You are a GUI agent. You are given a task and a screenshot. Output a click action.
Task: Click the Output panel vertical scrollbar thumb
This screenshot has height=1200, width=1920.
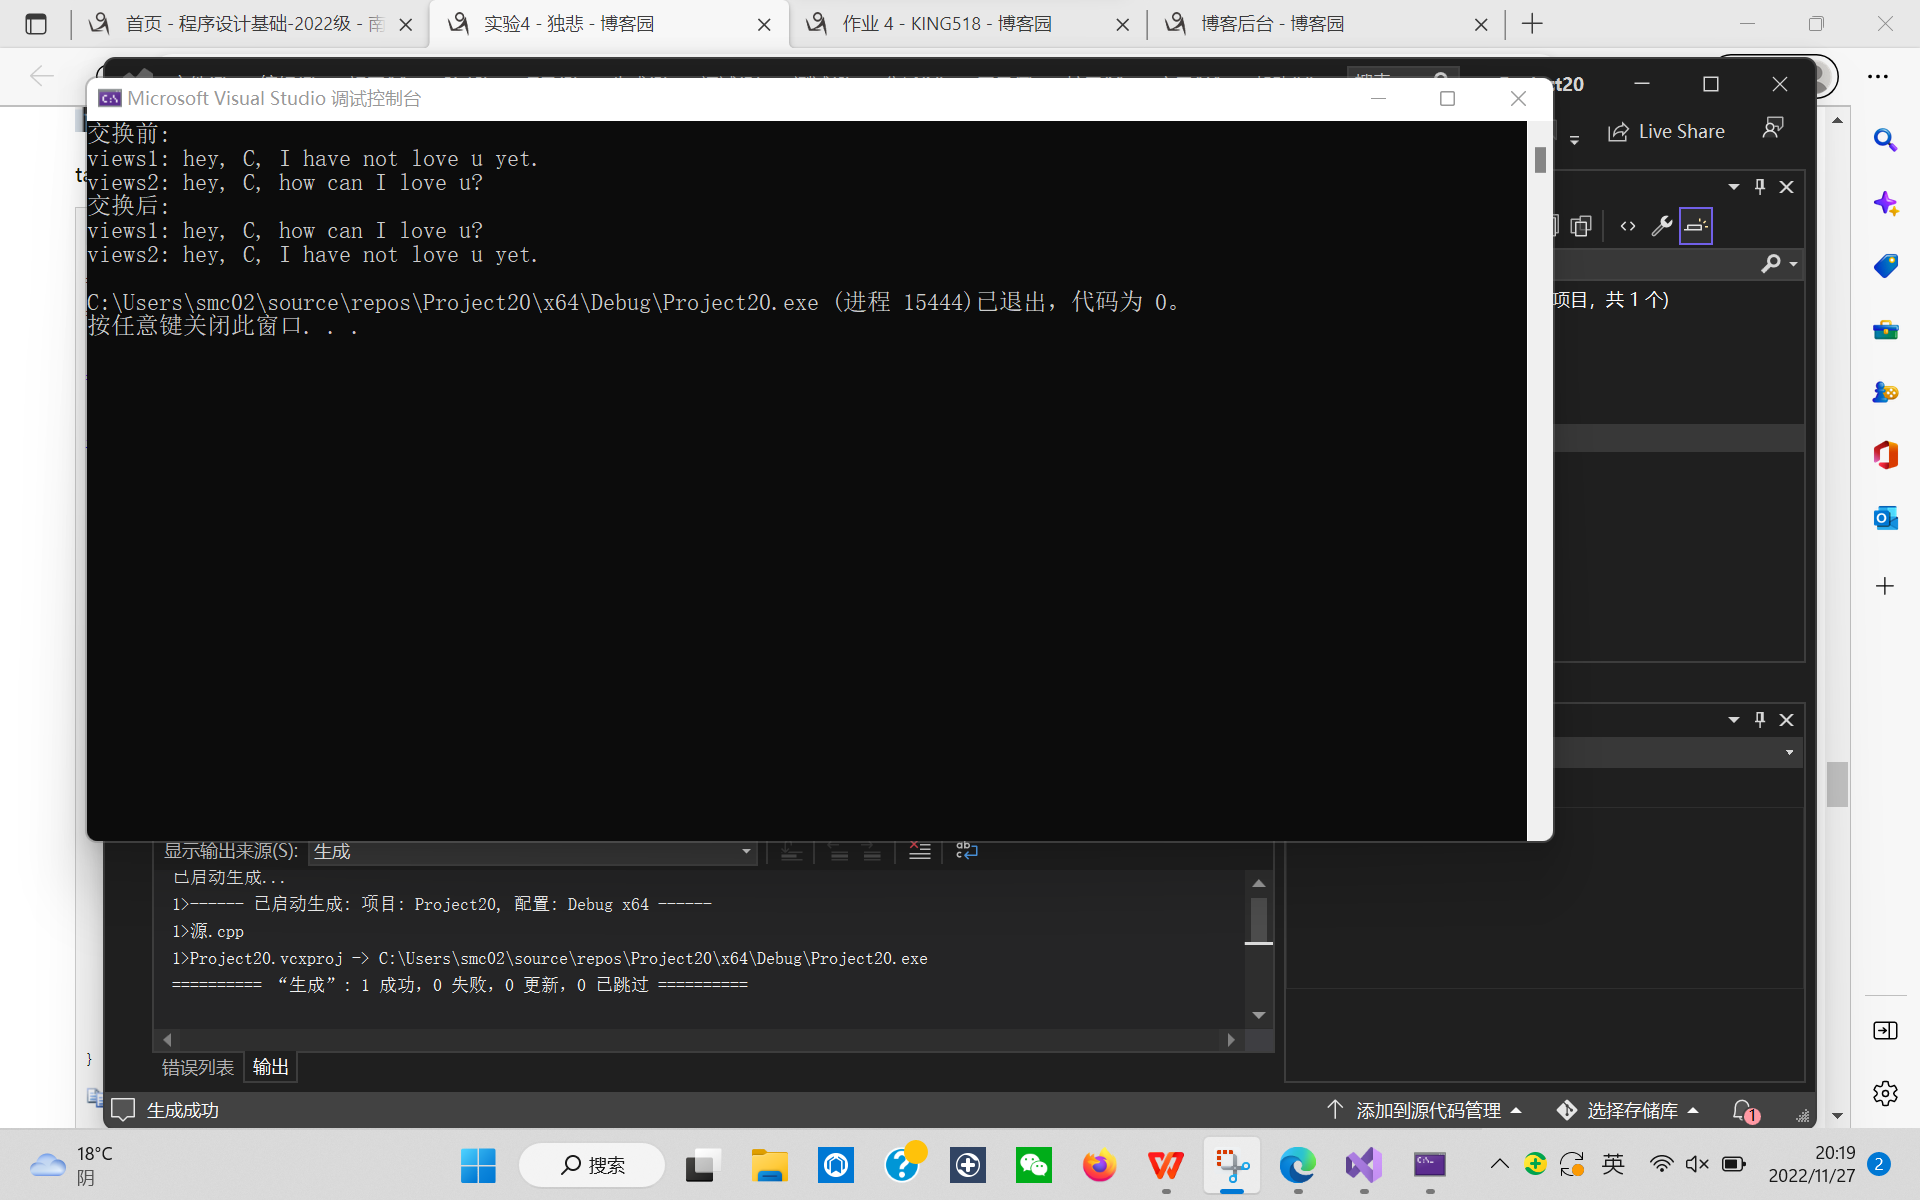pos(1259,919)
